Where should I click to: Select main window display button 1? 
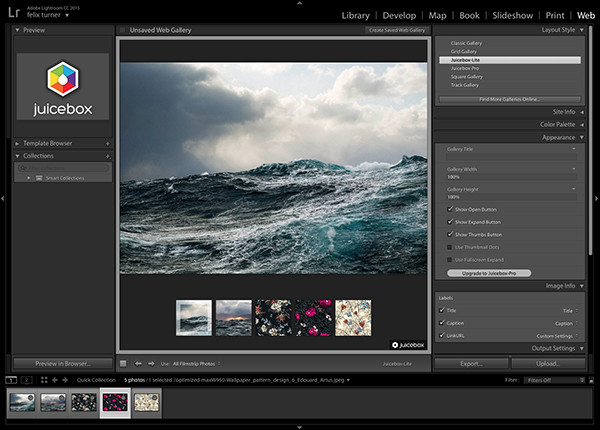coord(11,380)
